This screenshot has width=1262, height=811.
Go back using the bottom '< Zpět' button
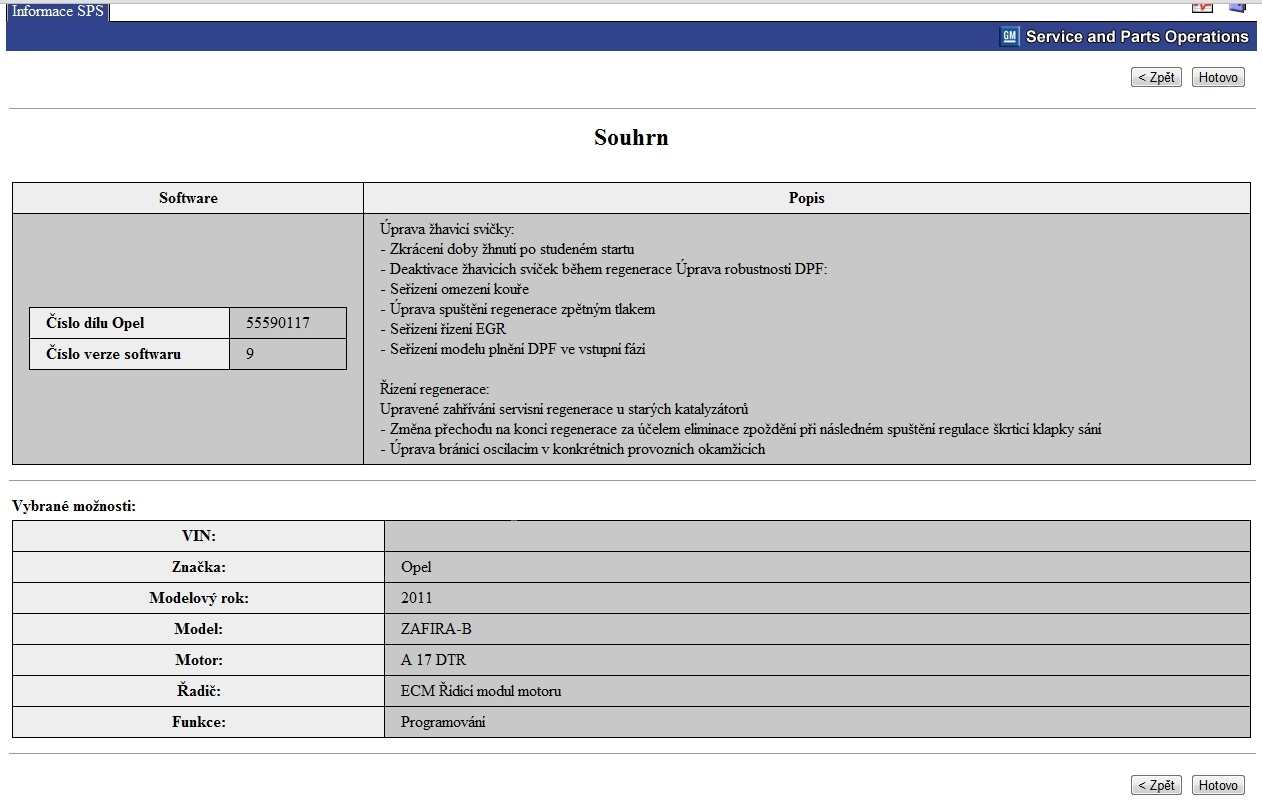(1156, 785)
